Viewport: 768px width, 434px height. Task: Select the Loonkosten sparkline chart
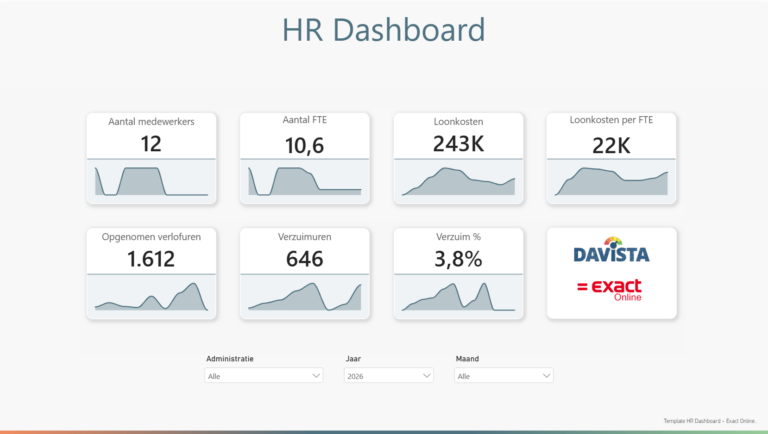(x=458, y=181)
